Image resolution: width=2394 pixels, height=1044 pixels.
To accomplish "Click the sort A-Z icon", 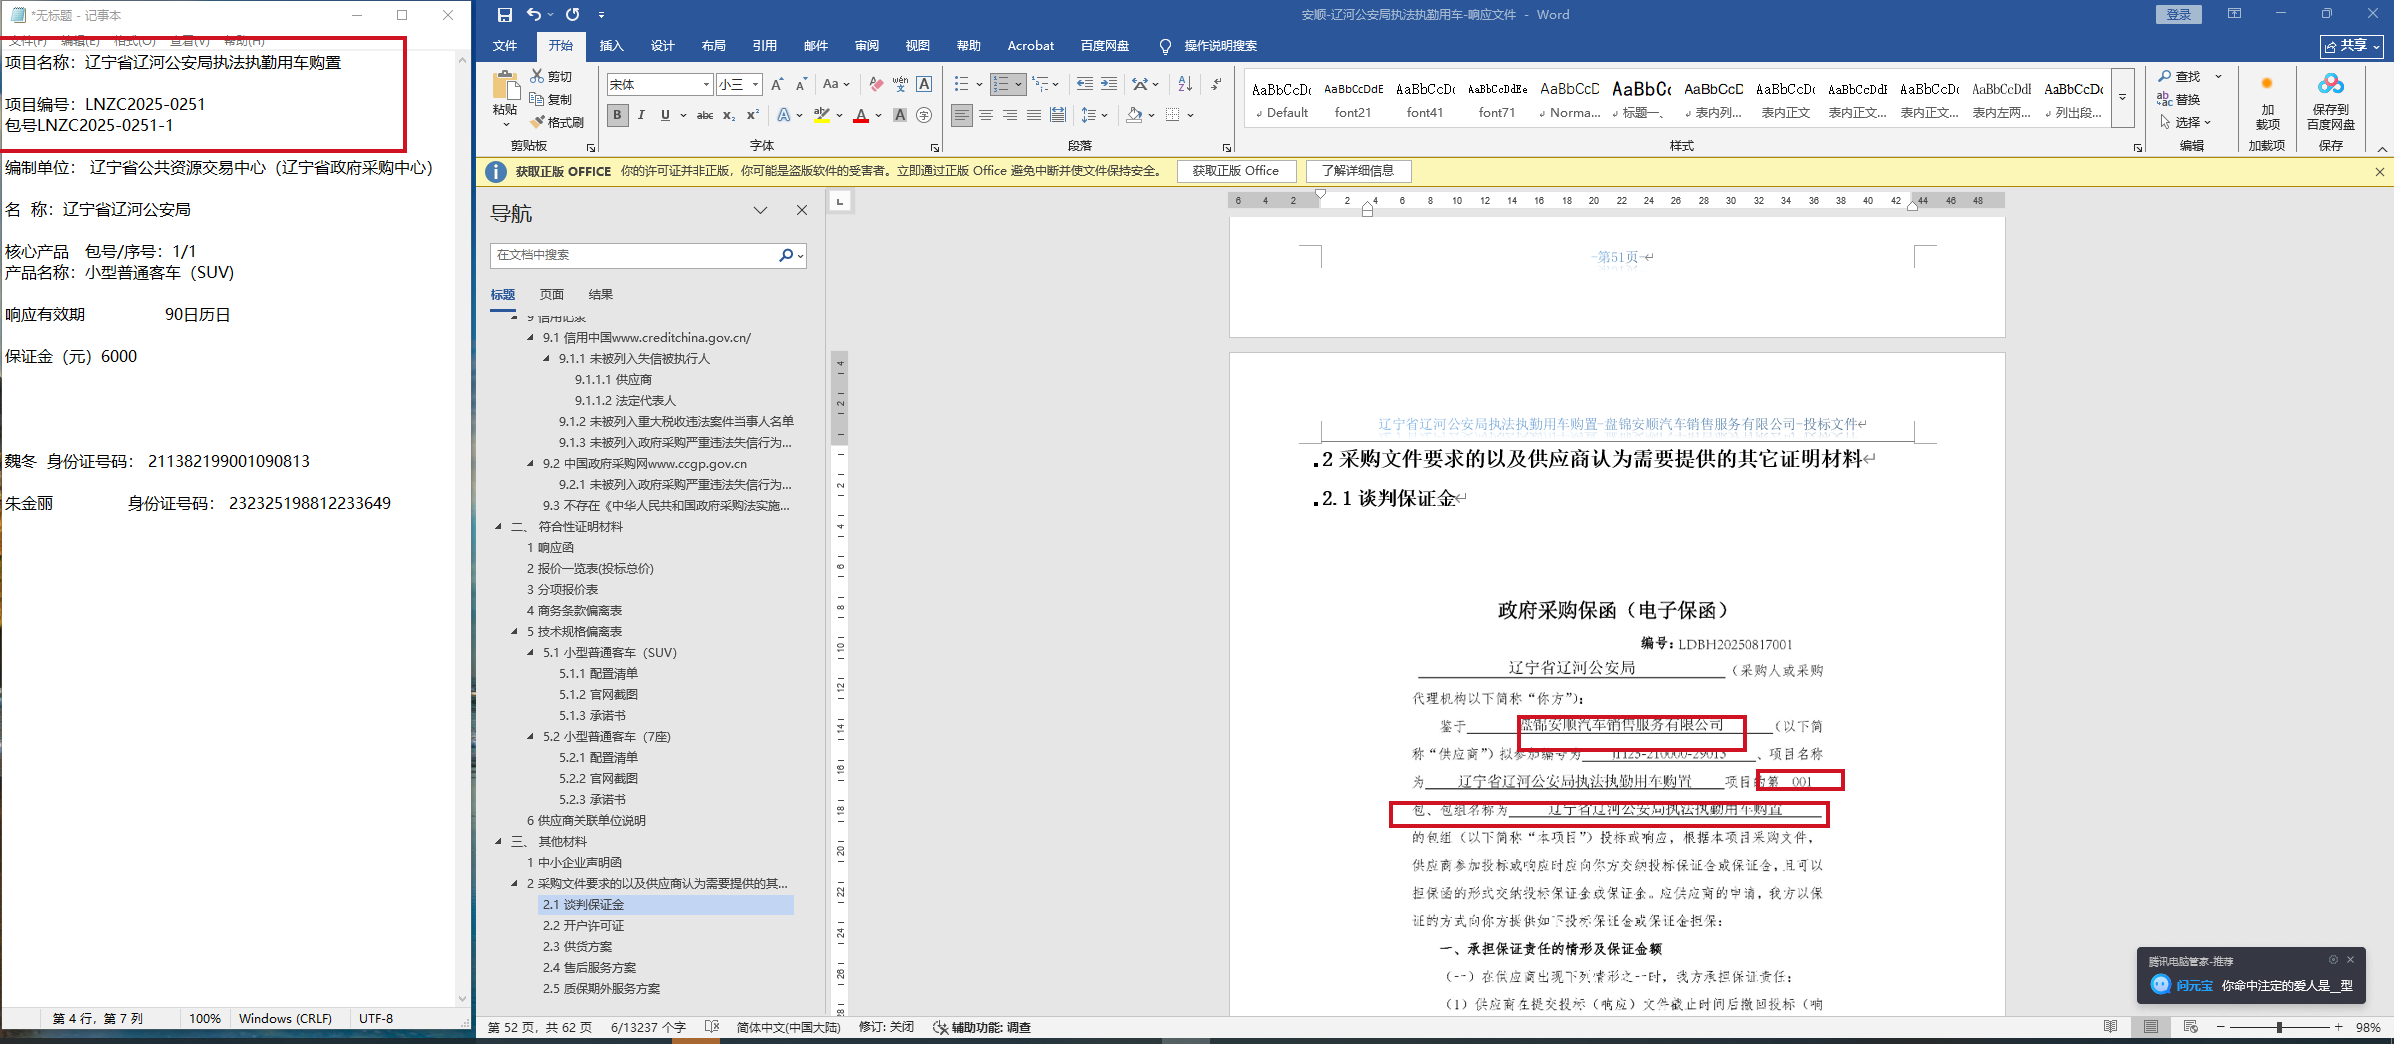I will coord(1185,84).
